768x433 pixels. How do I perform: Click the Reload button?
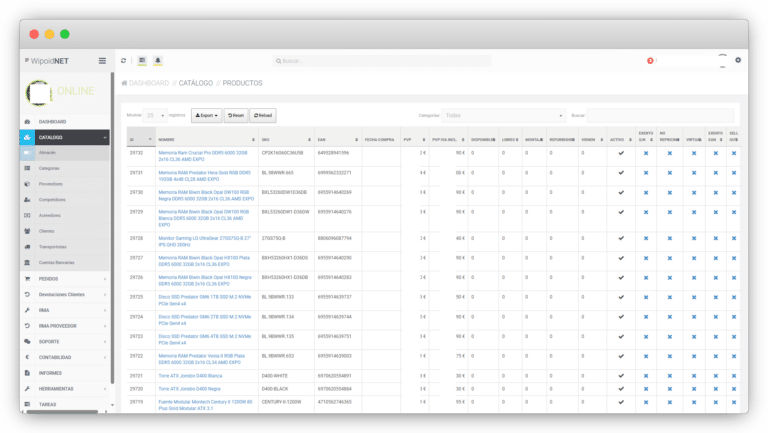click(263, 116)
